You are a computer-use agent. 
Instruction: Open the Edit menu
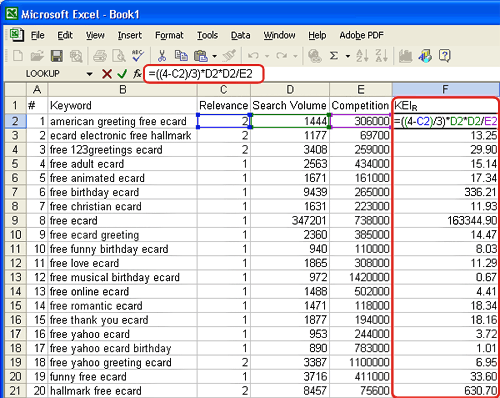click(x=65, y=35)
